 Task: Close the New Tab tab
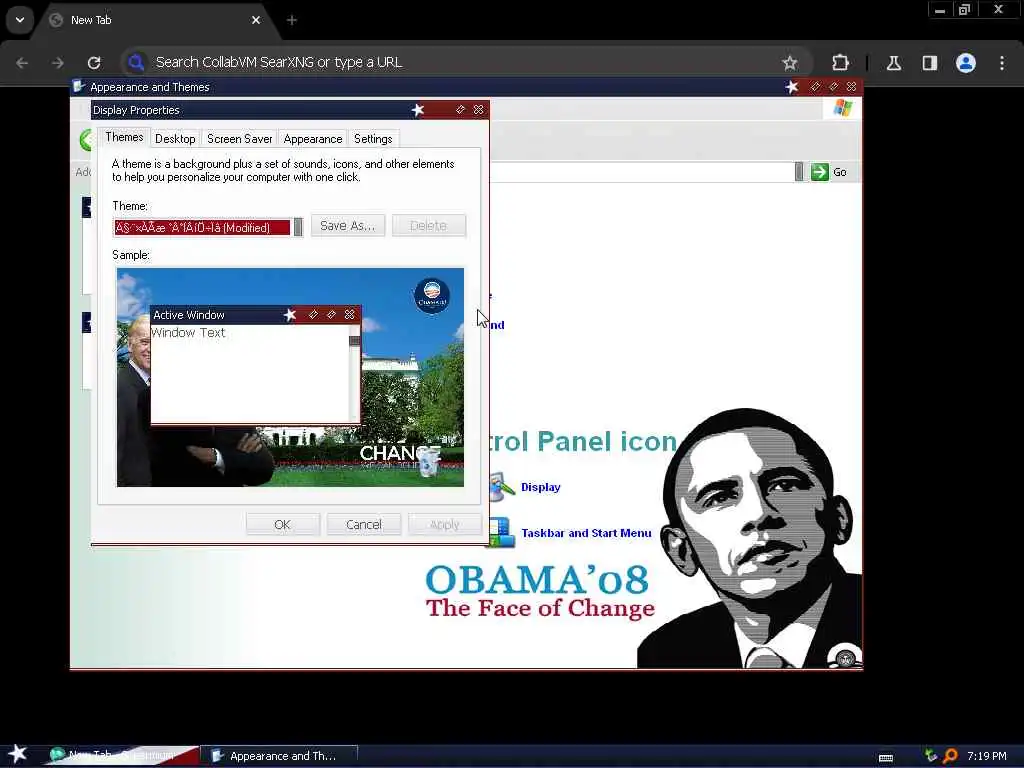(256, 20)
